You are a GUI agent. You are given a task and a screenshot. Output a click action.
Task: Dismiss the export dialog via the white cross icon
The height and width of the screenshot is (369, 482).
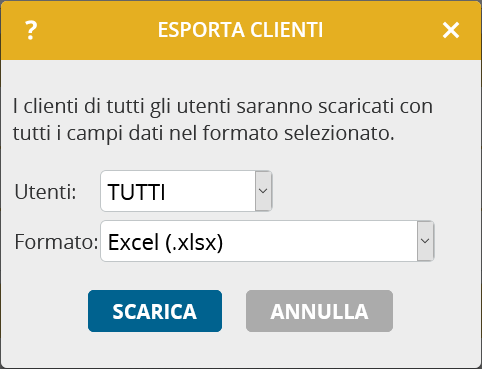[x=451, y=30]
